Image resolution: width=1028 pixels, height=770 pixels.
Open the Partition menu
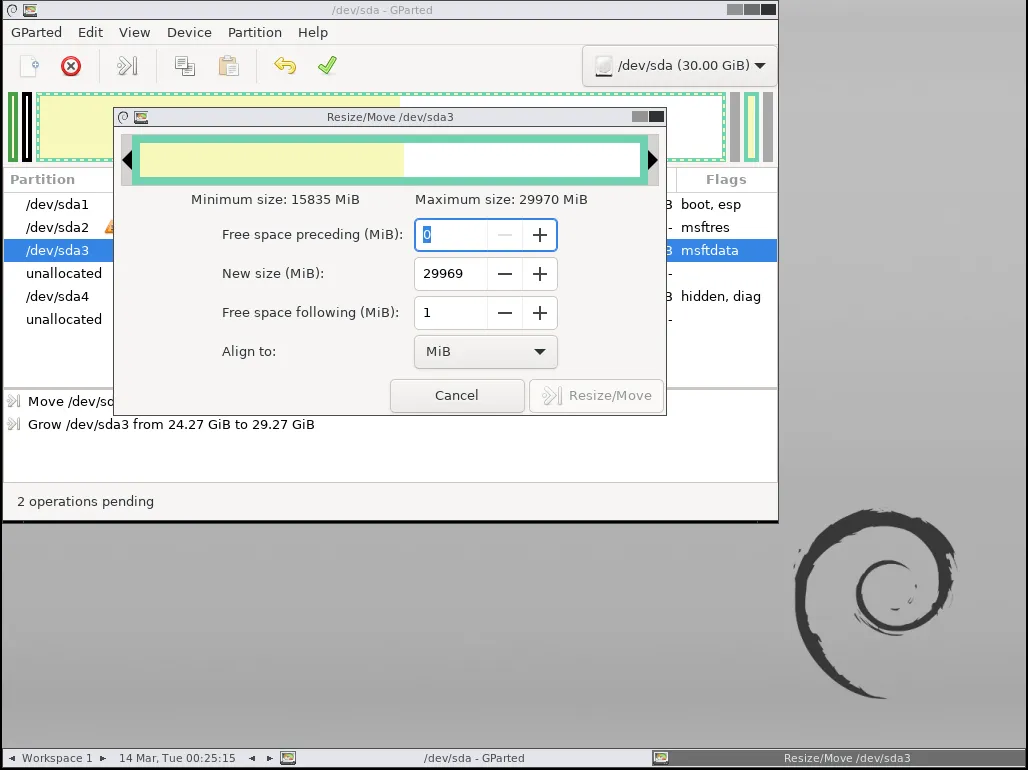(x=254, y=32)
